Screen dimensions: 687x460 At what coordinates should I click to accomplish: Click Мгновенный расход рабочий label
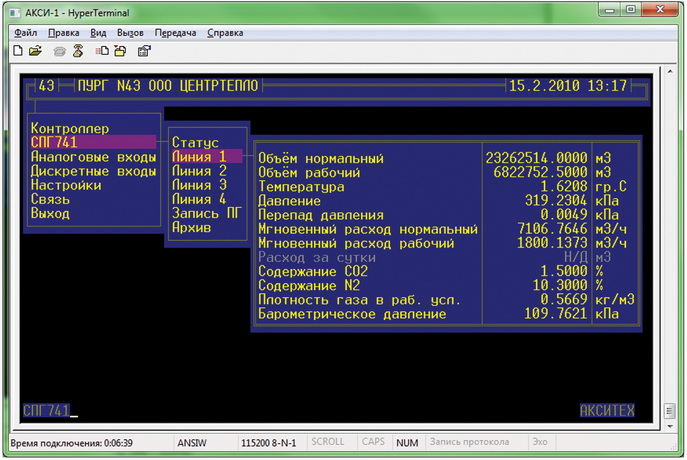[x=356, y=243]
